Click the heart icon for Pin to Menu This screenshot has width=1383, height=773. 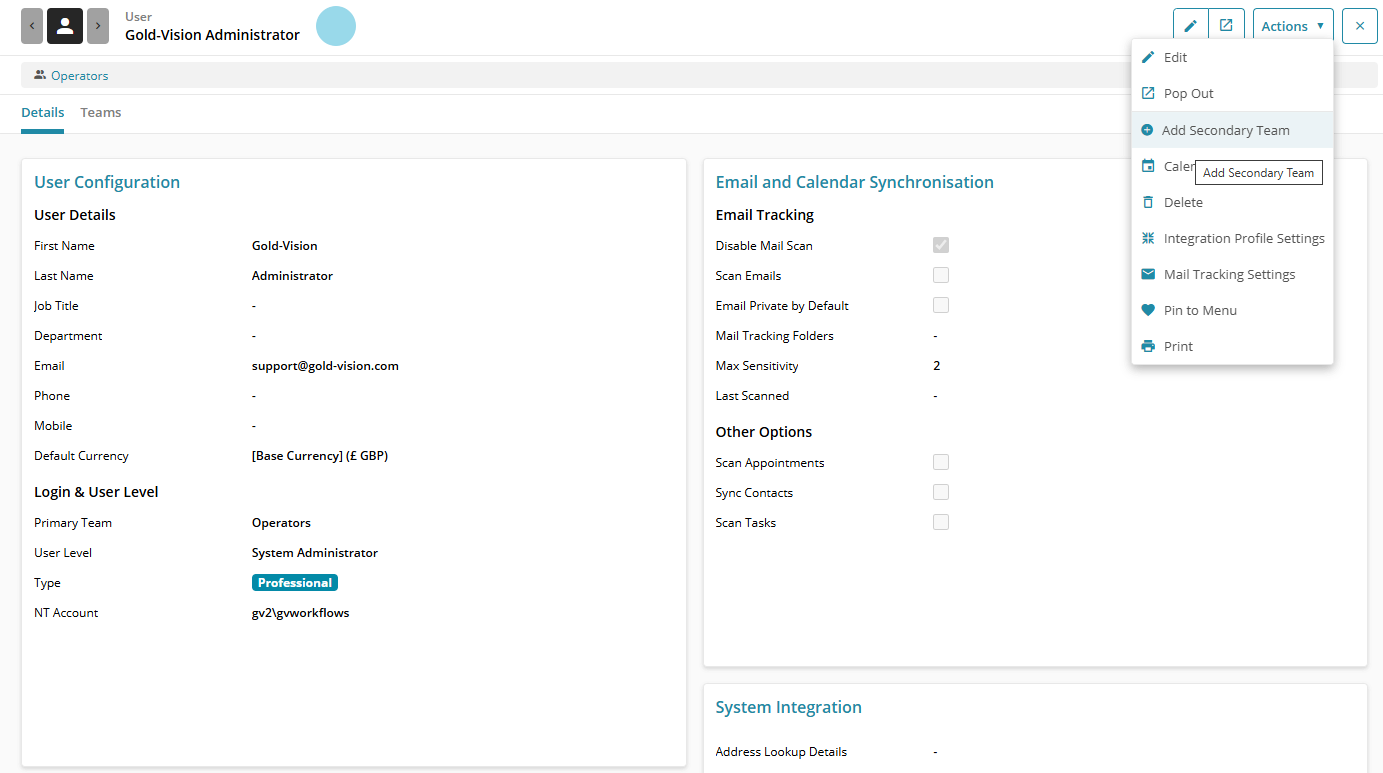(x=1148, y=310)
